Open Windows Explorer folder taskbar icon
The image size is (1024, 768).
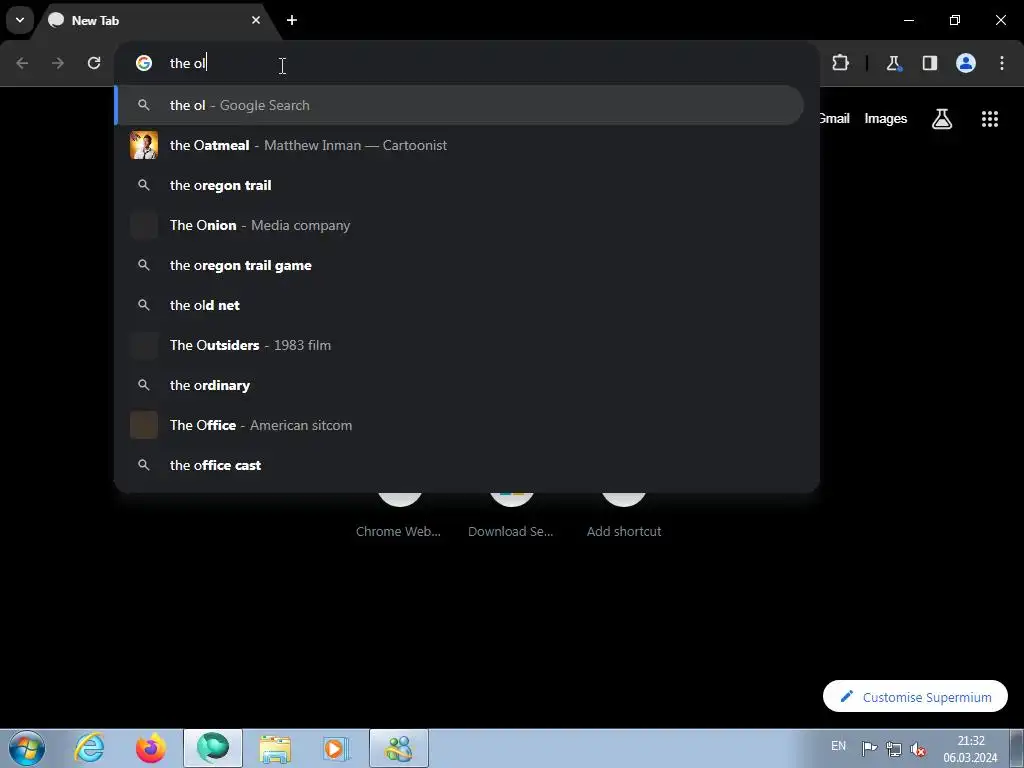tap(275, 748)
